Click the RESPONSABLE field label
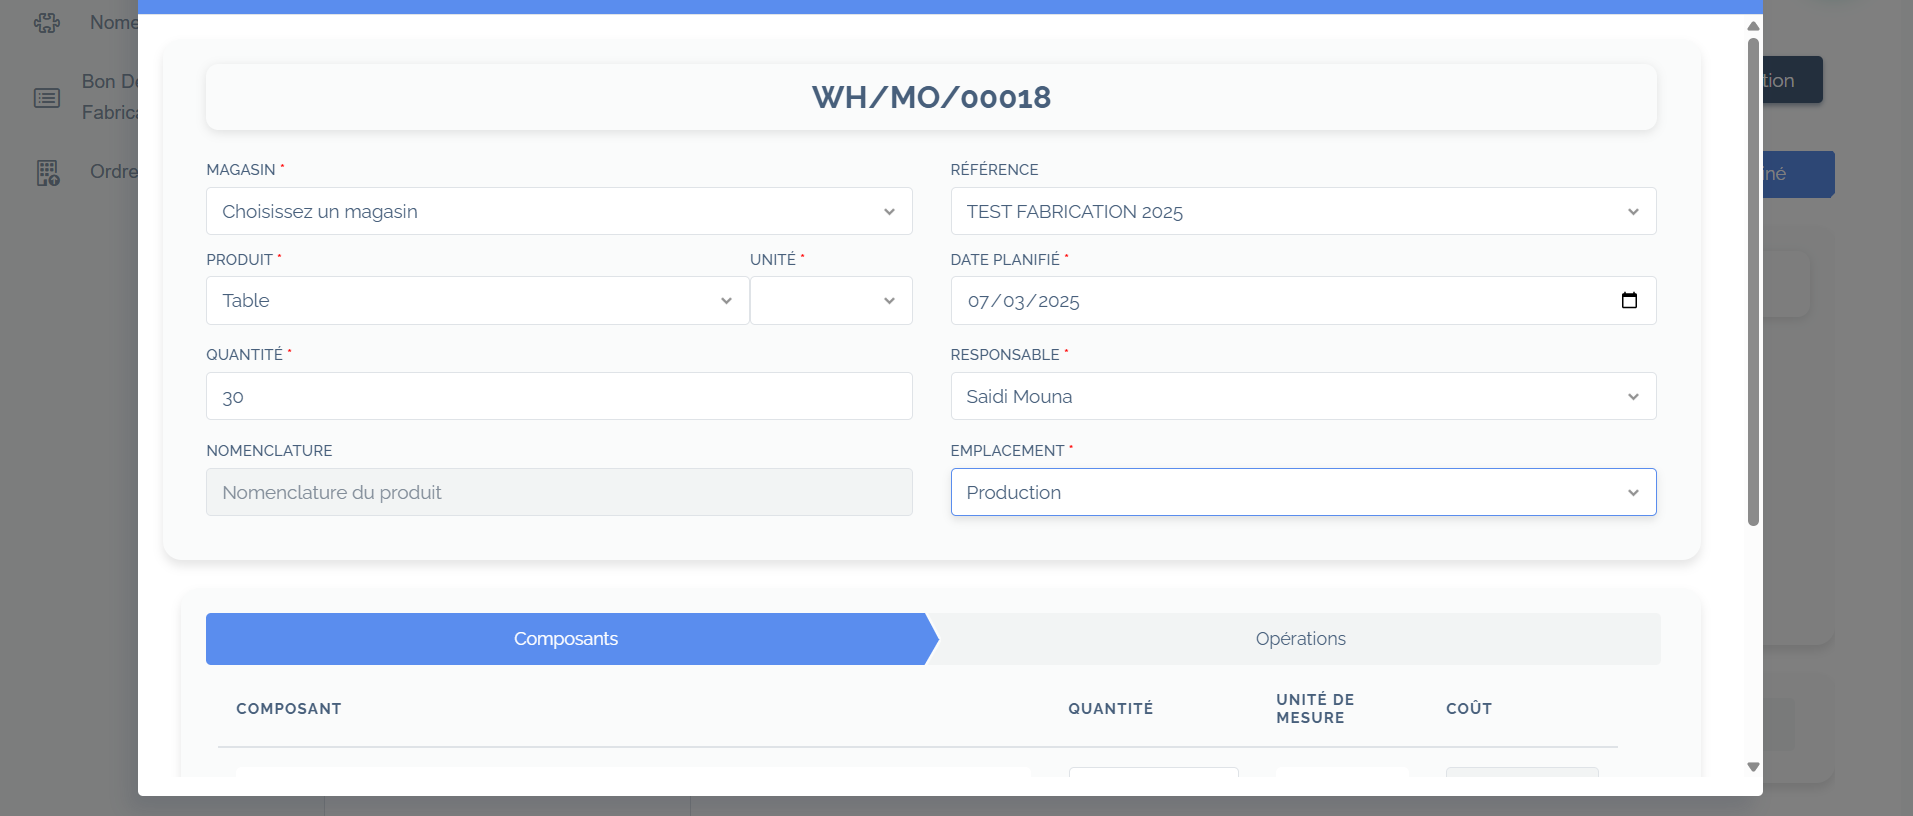The image size is (1913, 816). point(1005,355)
